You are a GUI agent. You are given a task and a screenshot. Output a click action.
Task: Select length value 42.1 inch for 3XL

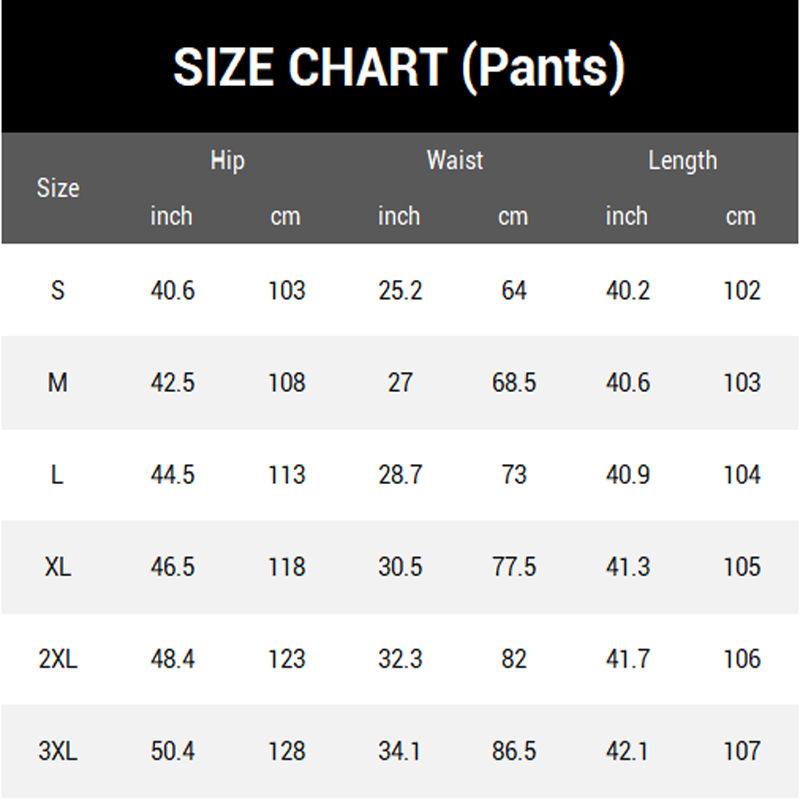tap(627, 751)
